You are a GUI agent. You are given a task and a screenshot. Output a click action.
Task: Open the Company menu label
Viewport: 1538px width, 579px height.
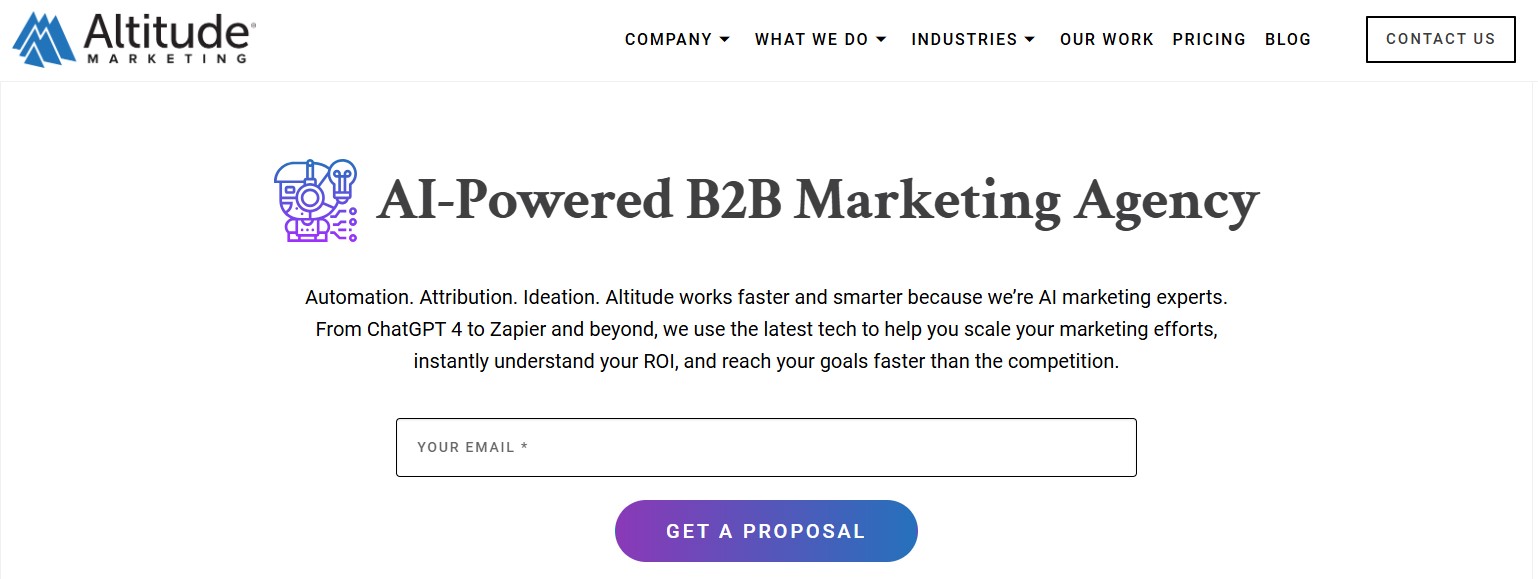click(668, 40)
